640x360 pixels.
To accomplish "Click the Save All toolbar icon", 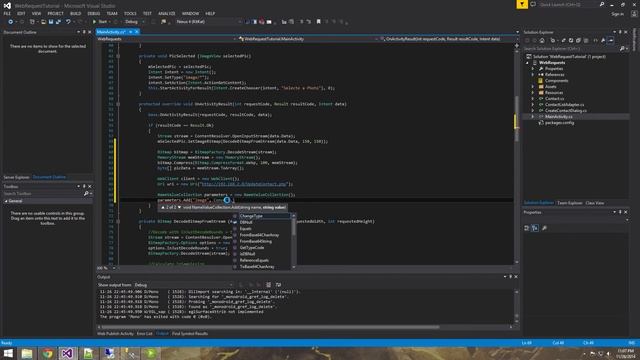I will (58, 22).
